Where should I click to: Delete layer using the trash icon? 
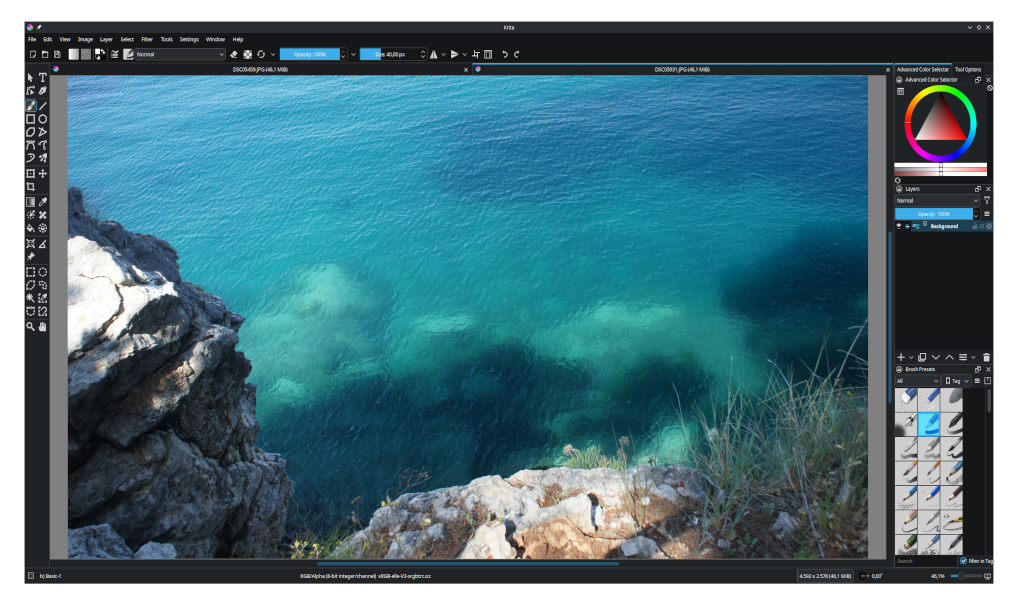[986, 357]
